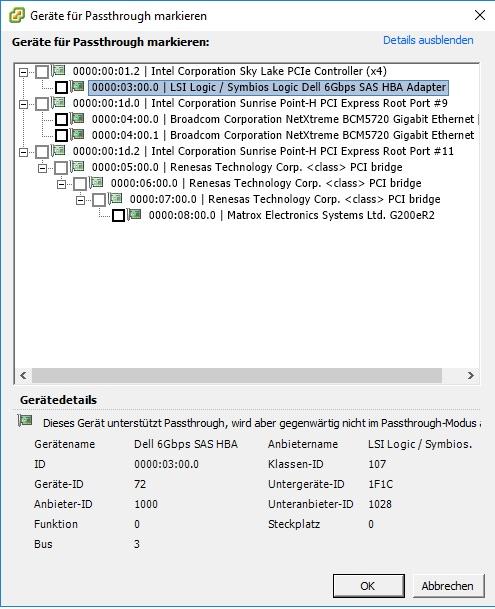
Task: Click Klassen-ID value 107
Action: click(377, 464)
